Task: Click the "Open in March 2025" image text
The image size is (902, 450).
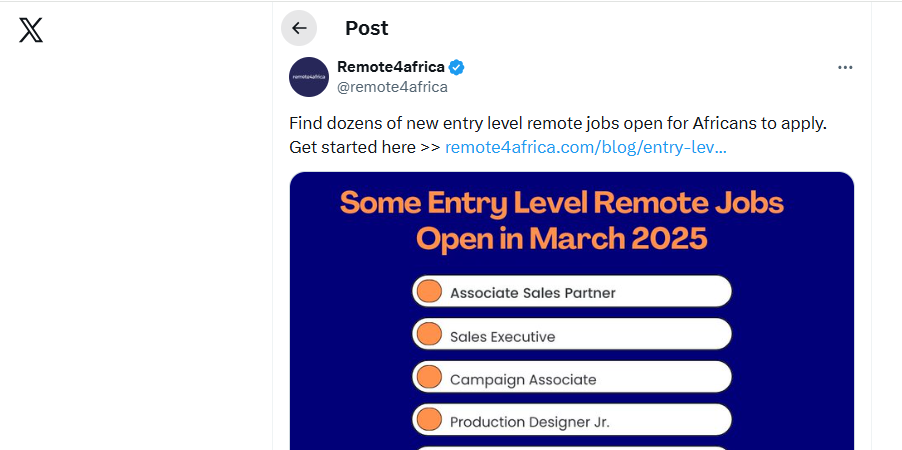Action: tap(562, 238)
